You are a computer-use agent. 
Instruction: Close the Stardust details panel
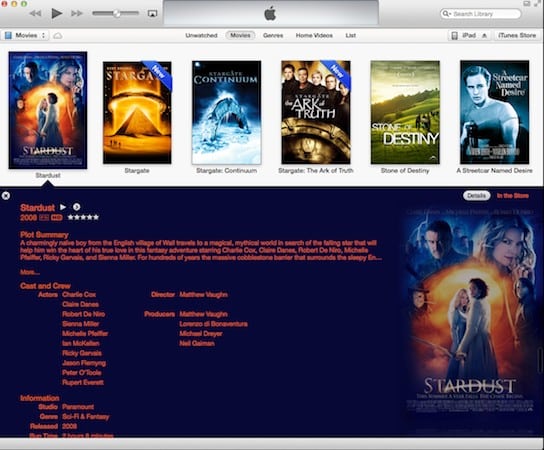(6, 196)
